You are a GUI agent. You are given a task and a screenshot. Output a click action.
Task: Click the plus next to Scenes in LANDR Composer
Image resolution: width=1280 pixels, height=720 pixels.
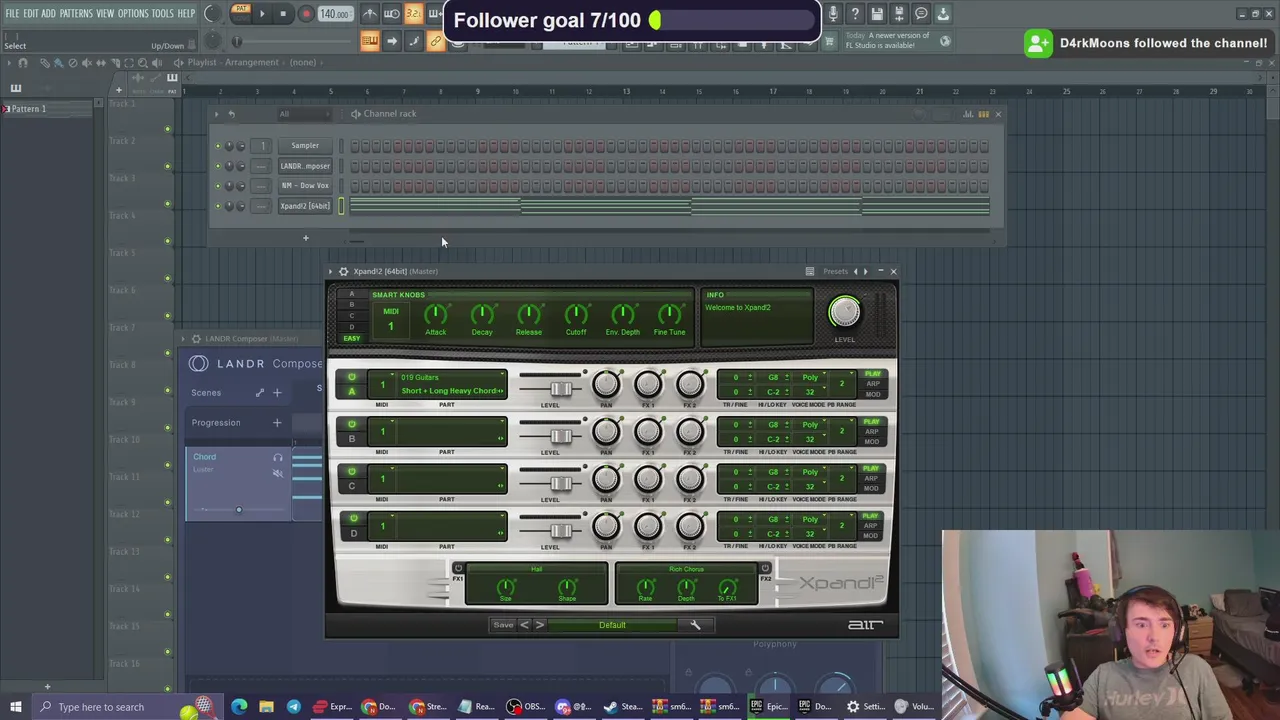point(277,393)
